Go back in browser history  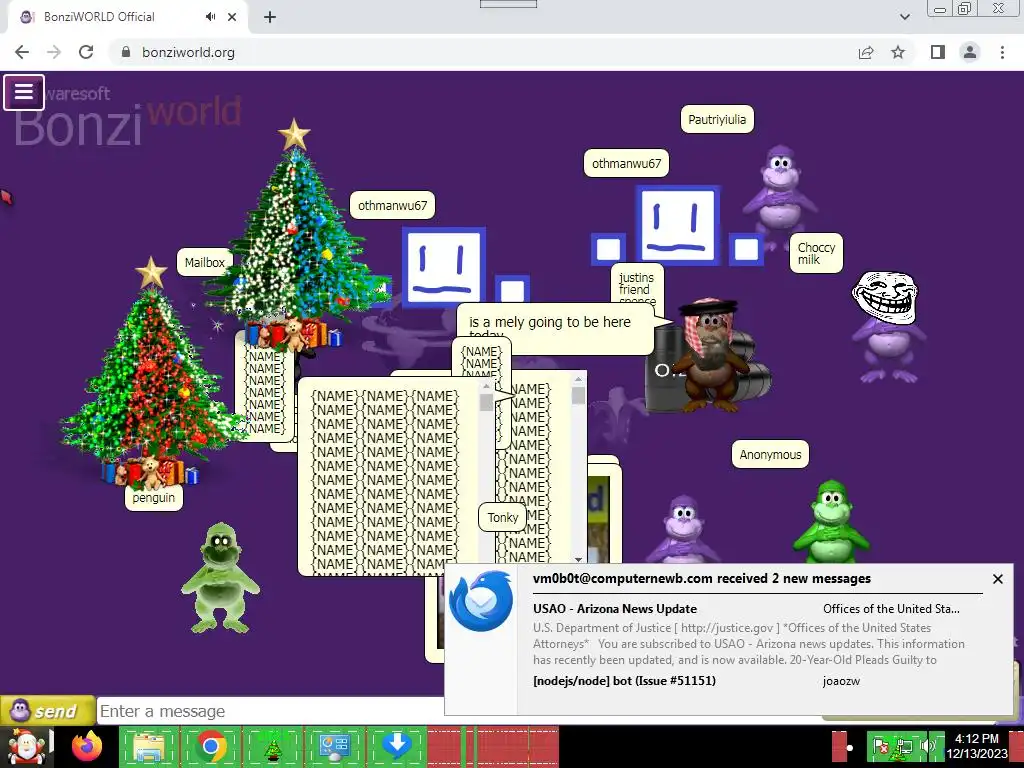click(x=22, y=52)
